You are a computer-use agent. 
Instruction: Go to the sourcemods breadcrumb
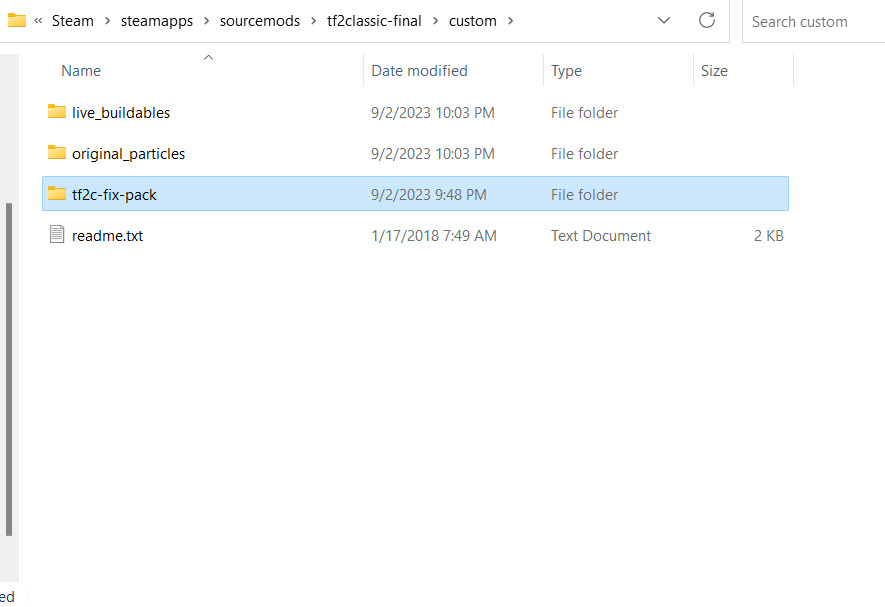tap(260, 21)
